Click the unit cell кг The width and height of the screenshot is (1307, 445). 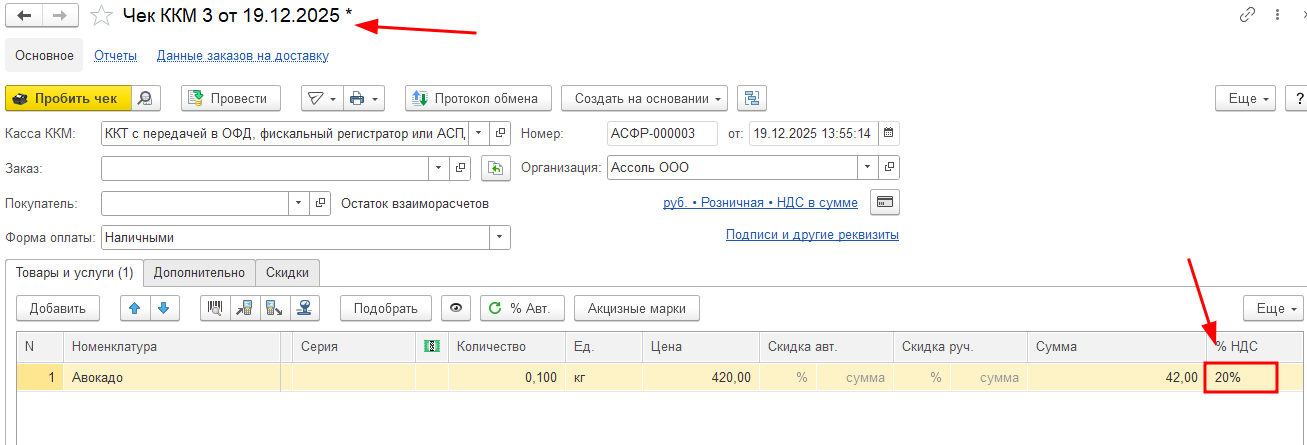(604, 377)
